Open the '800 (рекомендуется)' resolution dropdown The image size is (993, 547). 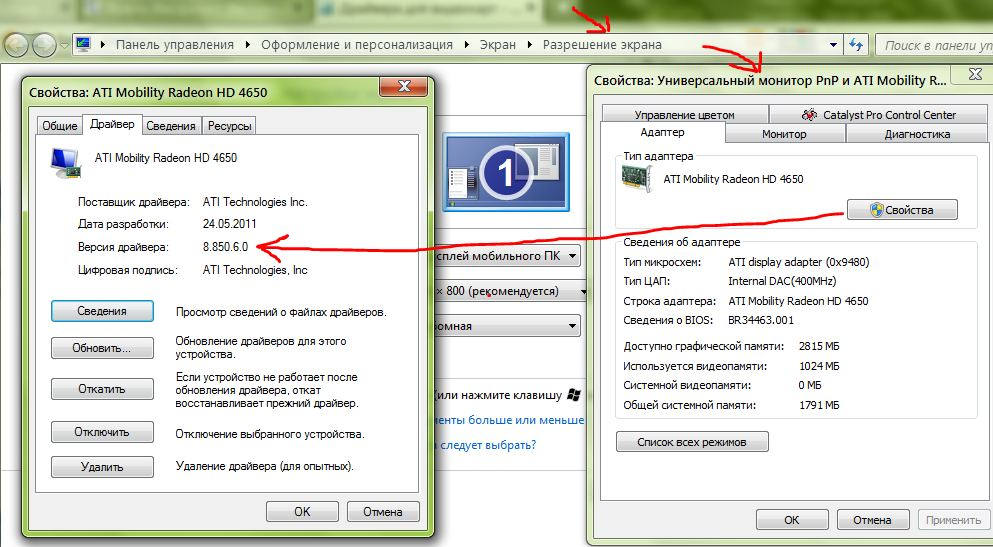point(509,291)
